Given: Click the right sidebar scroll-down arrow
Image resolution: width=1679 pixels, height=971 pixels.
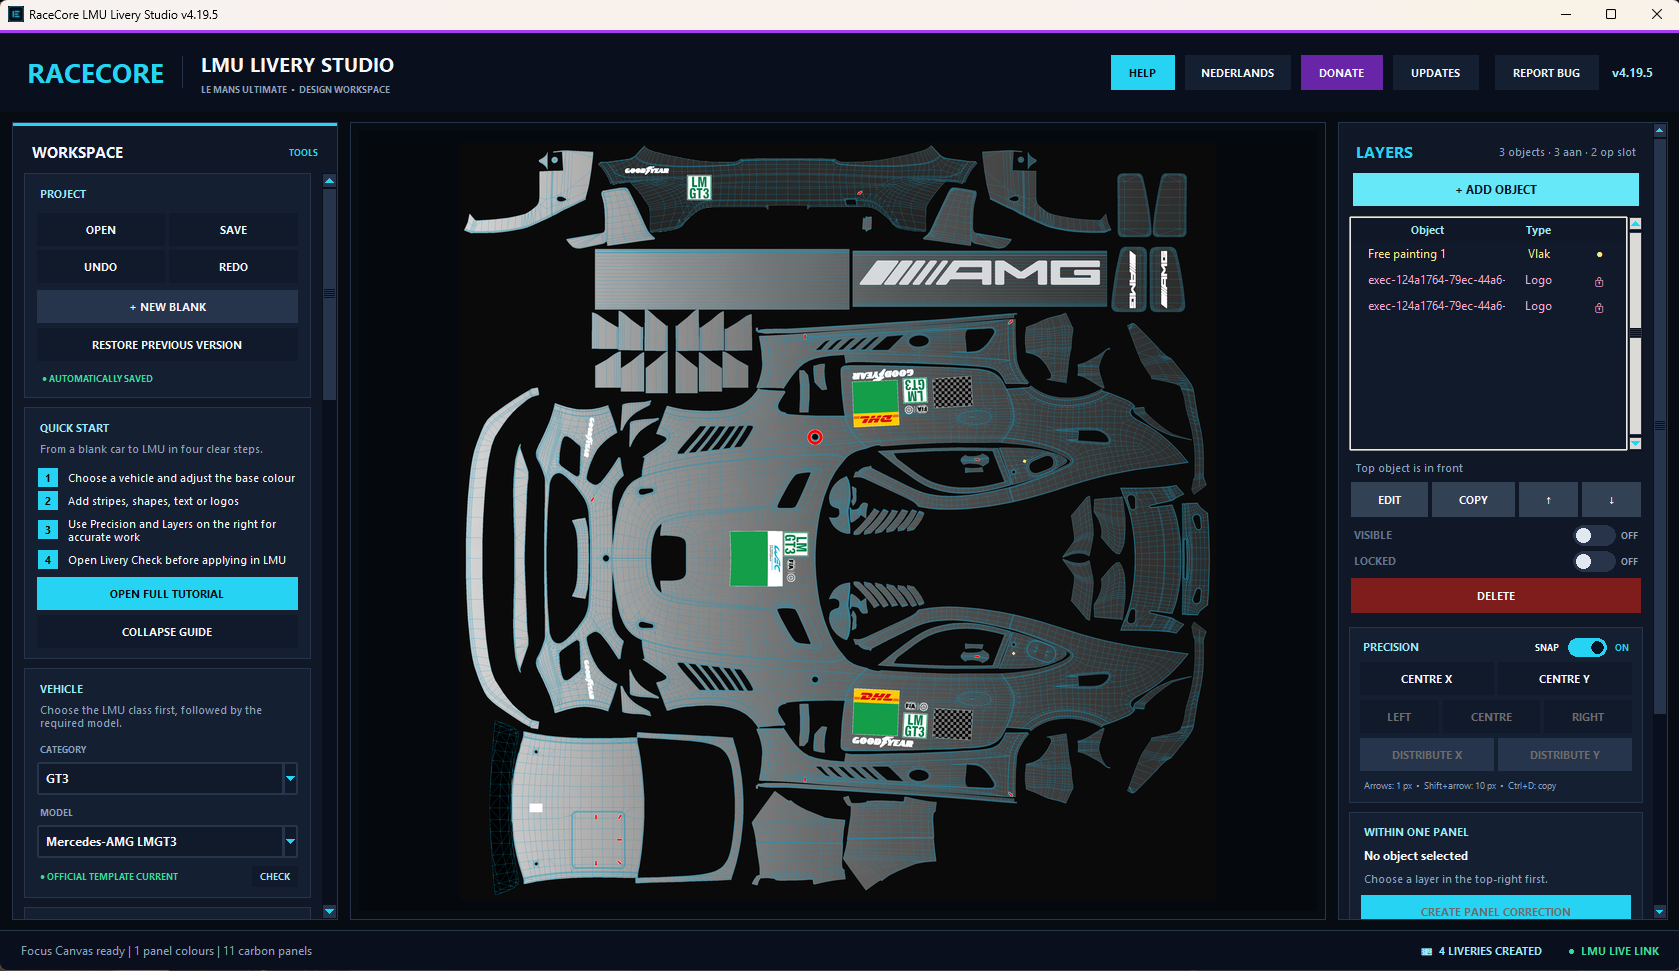Looking at the screenshot, I should [1660, 912].
